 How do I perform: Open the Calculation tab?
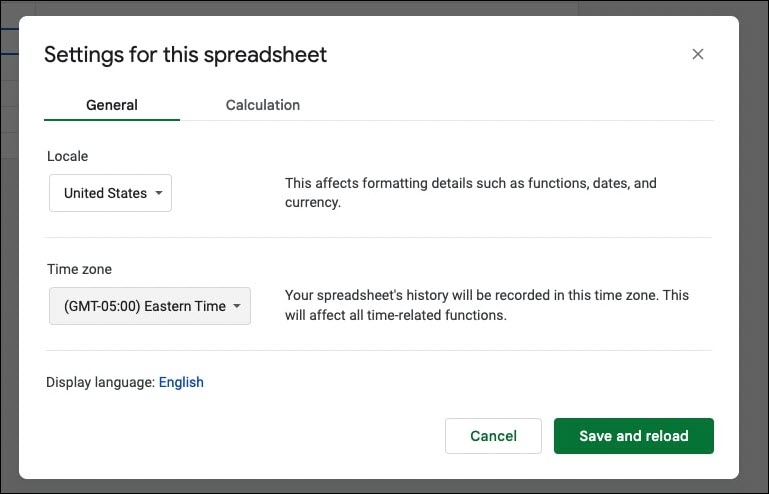pyautogui.click(x=262, y=105)
